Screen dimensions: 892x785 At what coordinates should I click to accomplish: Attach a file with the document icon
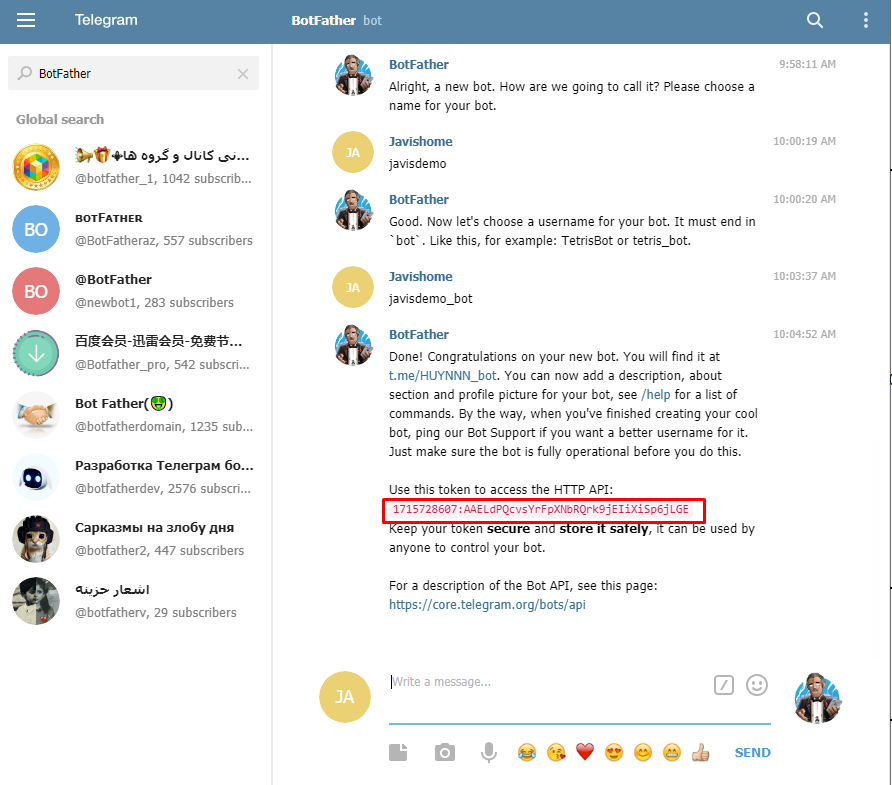point(398,753)
